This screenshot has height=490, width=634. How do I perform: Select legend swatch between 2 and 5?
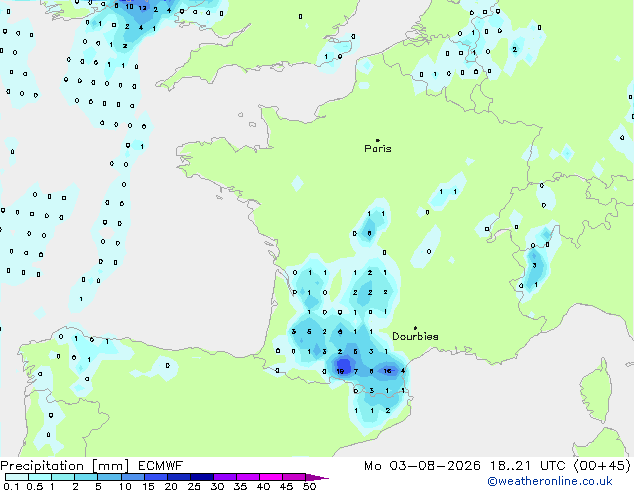(86, 477)
